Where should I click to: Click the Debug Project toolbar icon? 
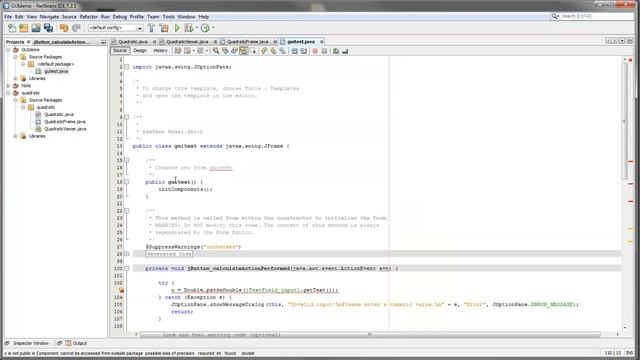click(x=189, y=28)
